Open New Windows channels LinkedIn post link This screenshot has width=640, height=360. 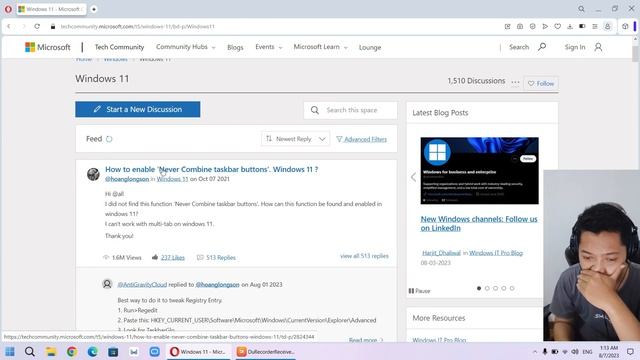479,223
